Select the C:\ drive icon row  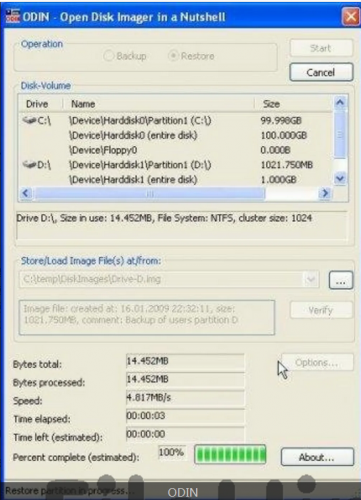pyautogui.click(x=36, y=120)
